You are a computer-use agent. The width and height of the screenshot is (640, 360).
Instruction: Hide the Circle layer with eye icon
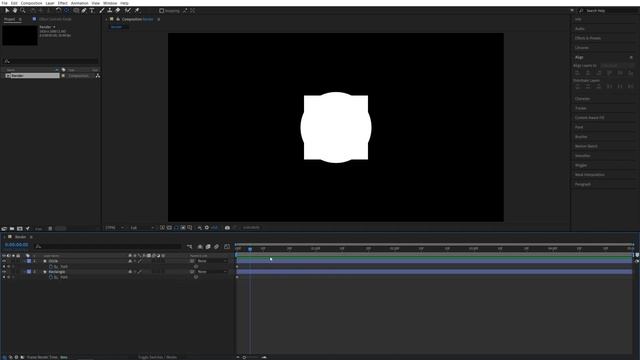4,261
